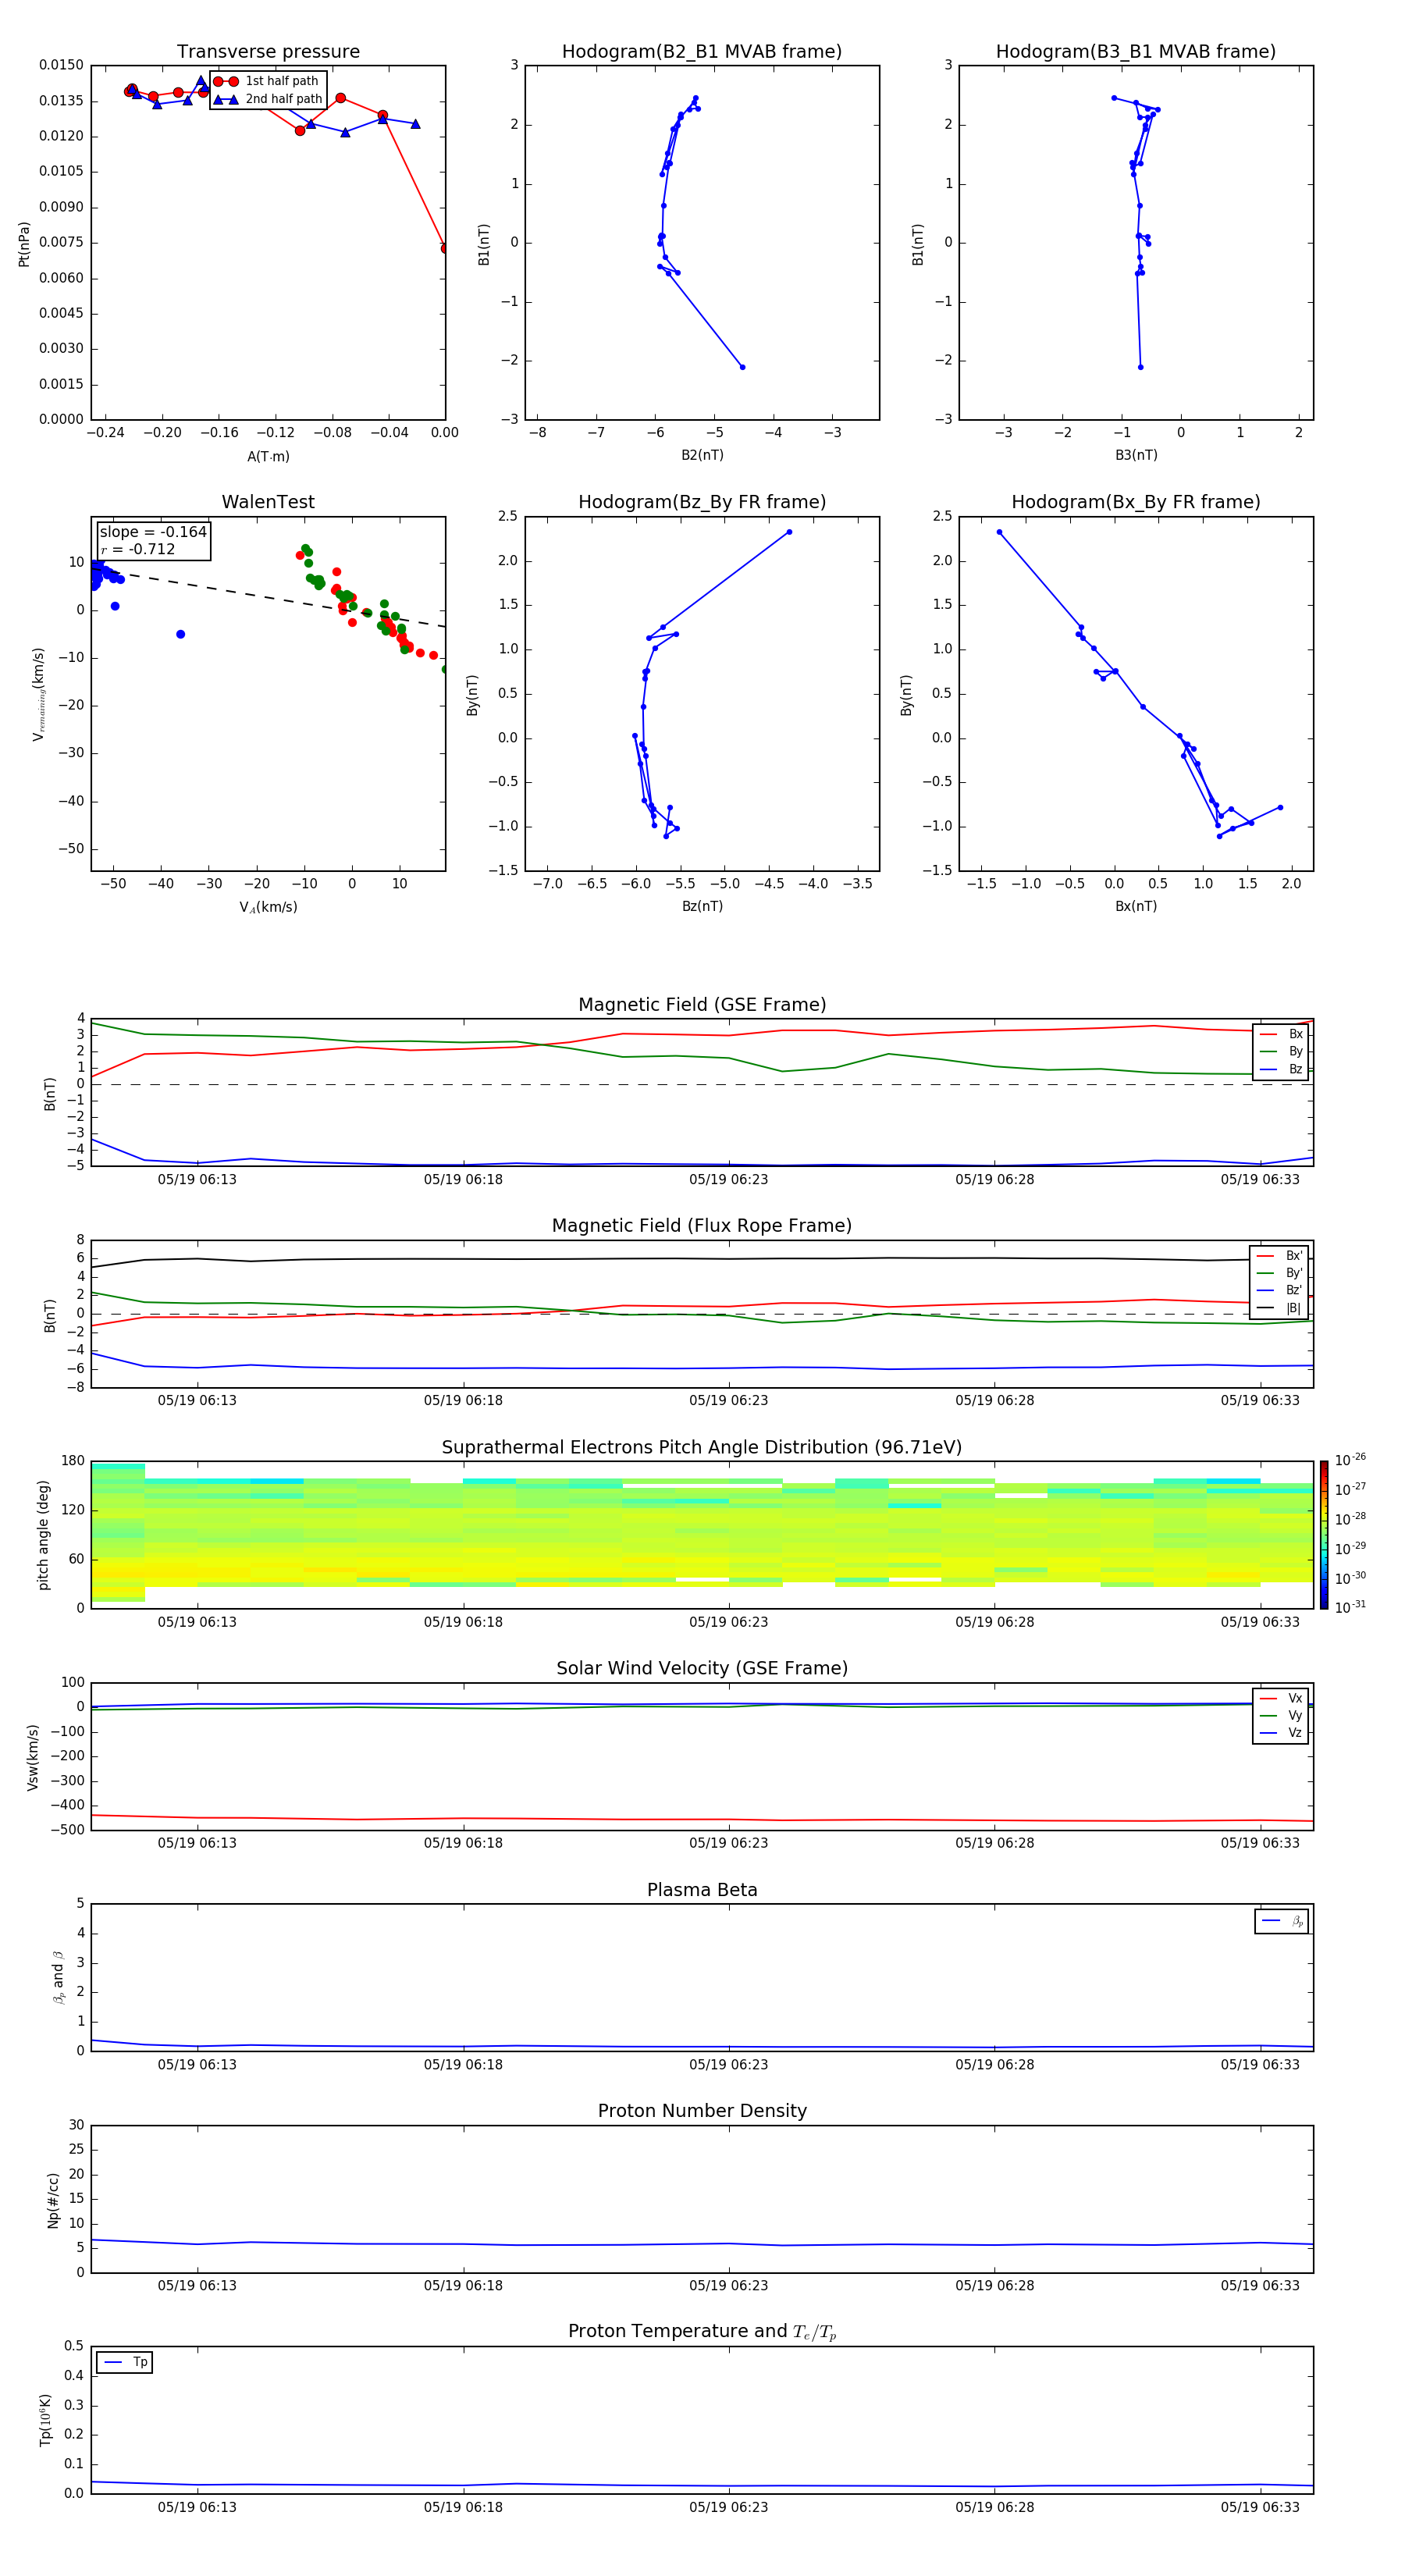Click the "180" pitch angle tick label

[x=73, y=1461]
